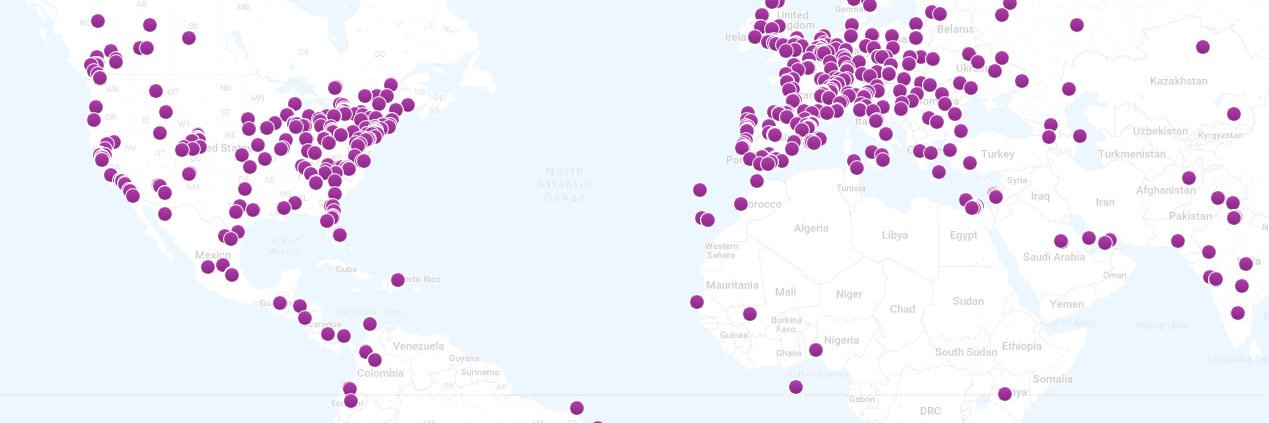1269x423 pixels.
Task: Click the isolated Atlantic marker northwest of Morocco
Action: (x=699, y=190)
